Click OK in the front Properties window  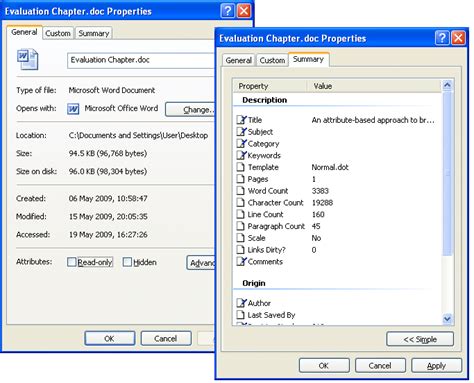click(x=323, y=366)
